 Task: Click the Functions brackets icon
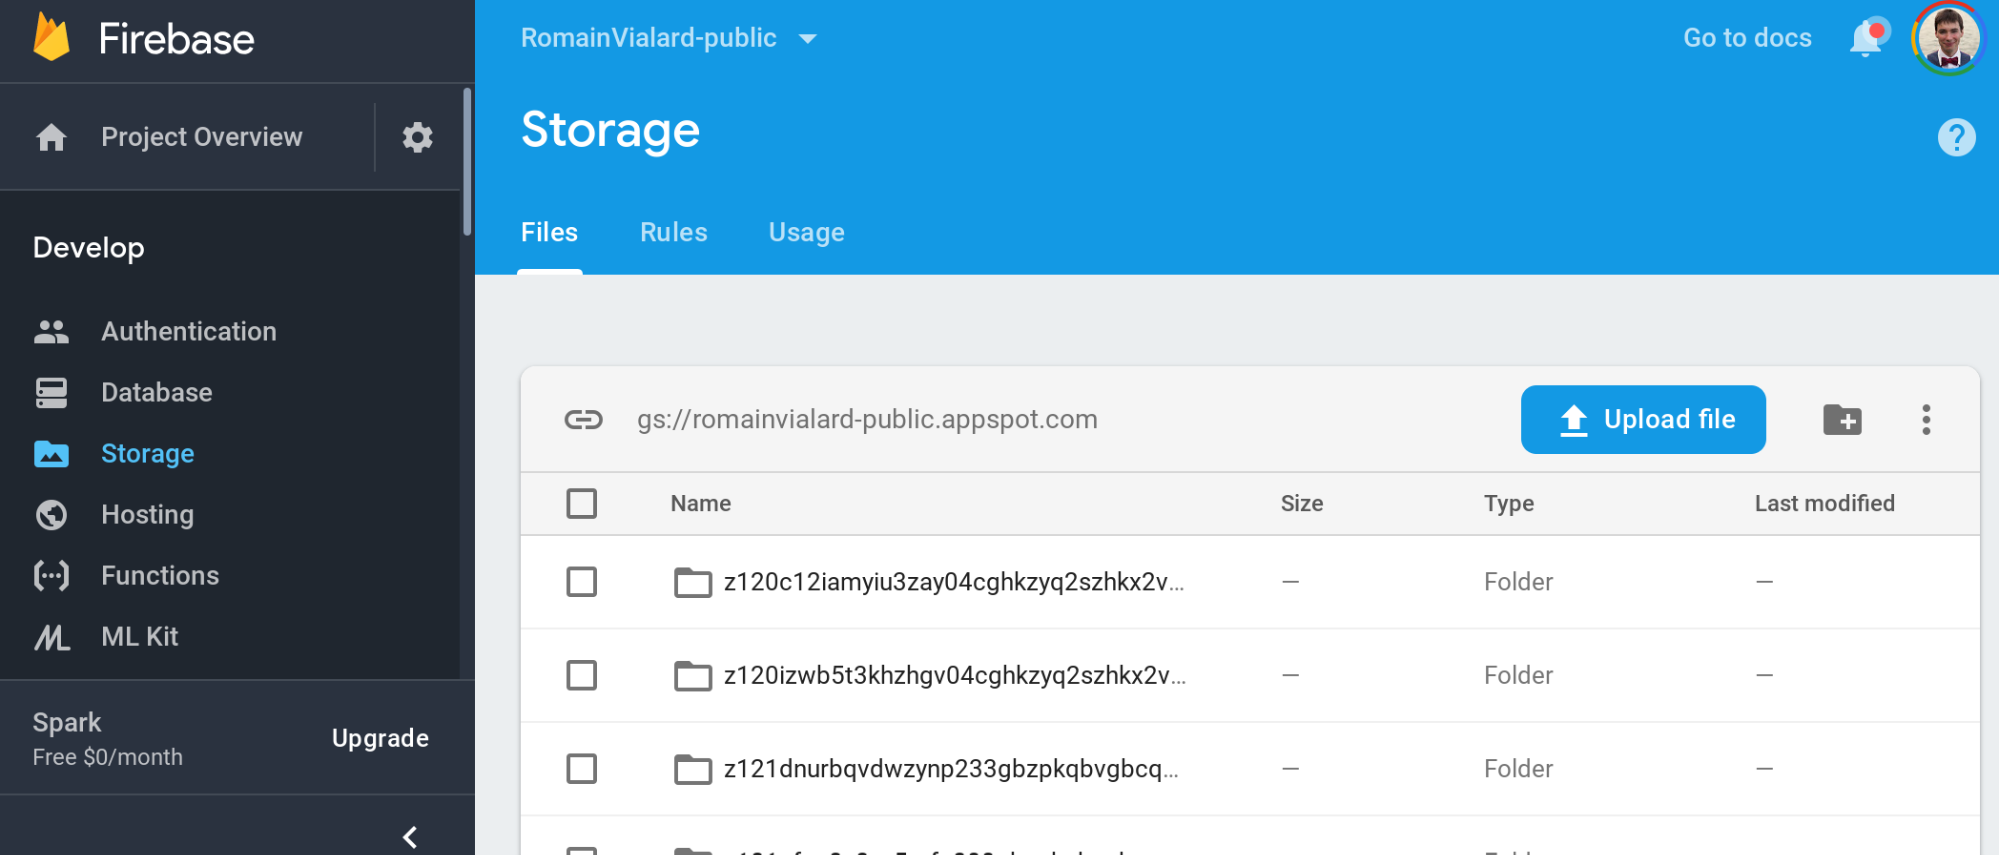51,576
